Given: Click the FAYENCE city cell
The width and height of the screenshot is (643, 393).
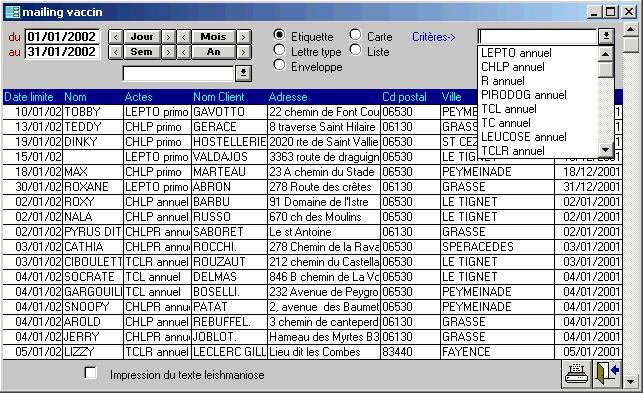Looking at the screenshot, I should pyautogui.click(x=497, y=352).
